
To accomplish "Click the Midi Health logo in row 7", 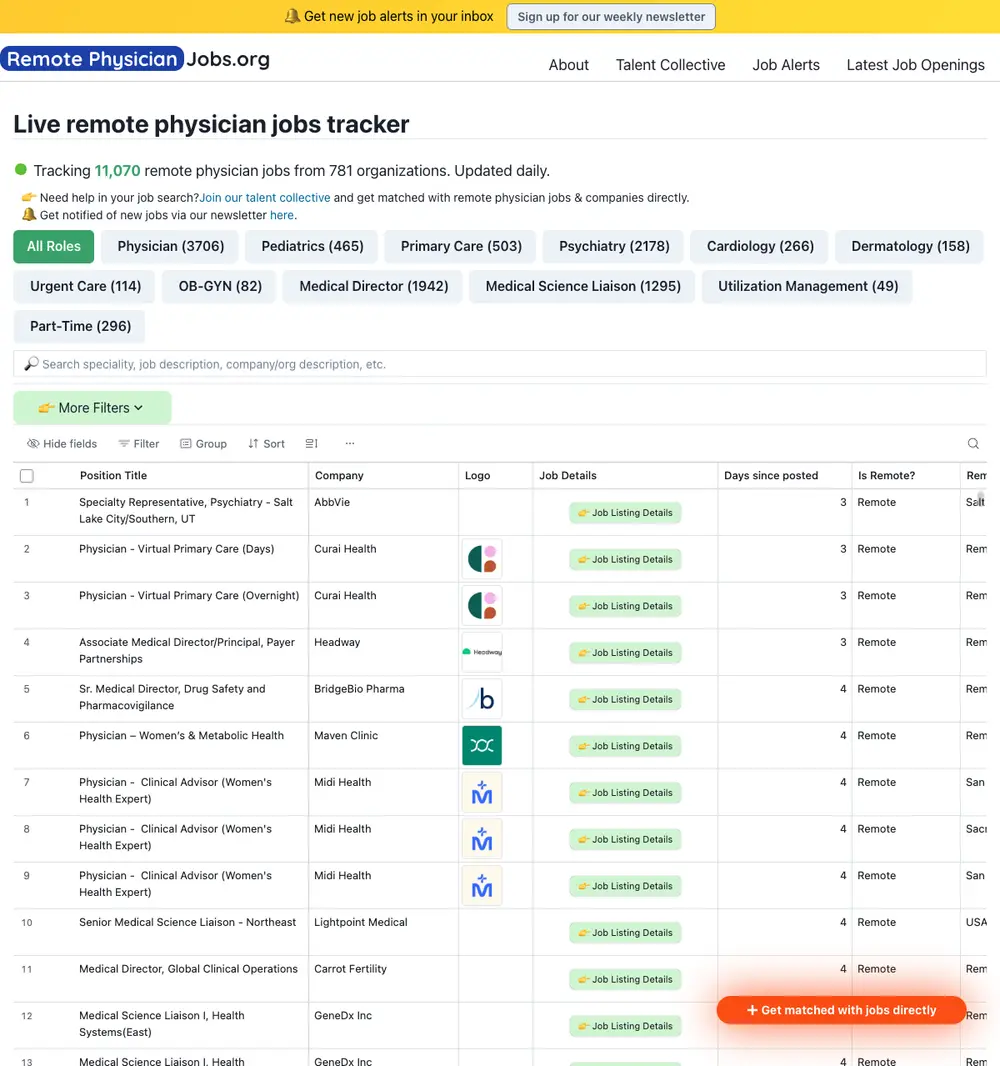I will pyautogui.click(x=482, y=792).
